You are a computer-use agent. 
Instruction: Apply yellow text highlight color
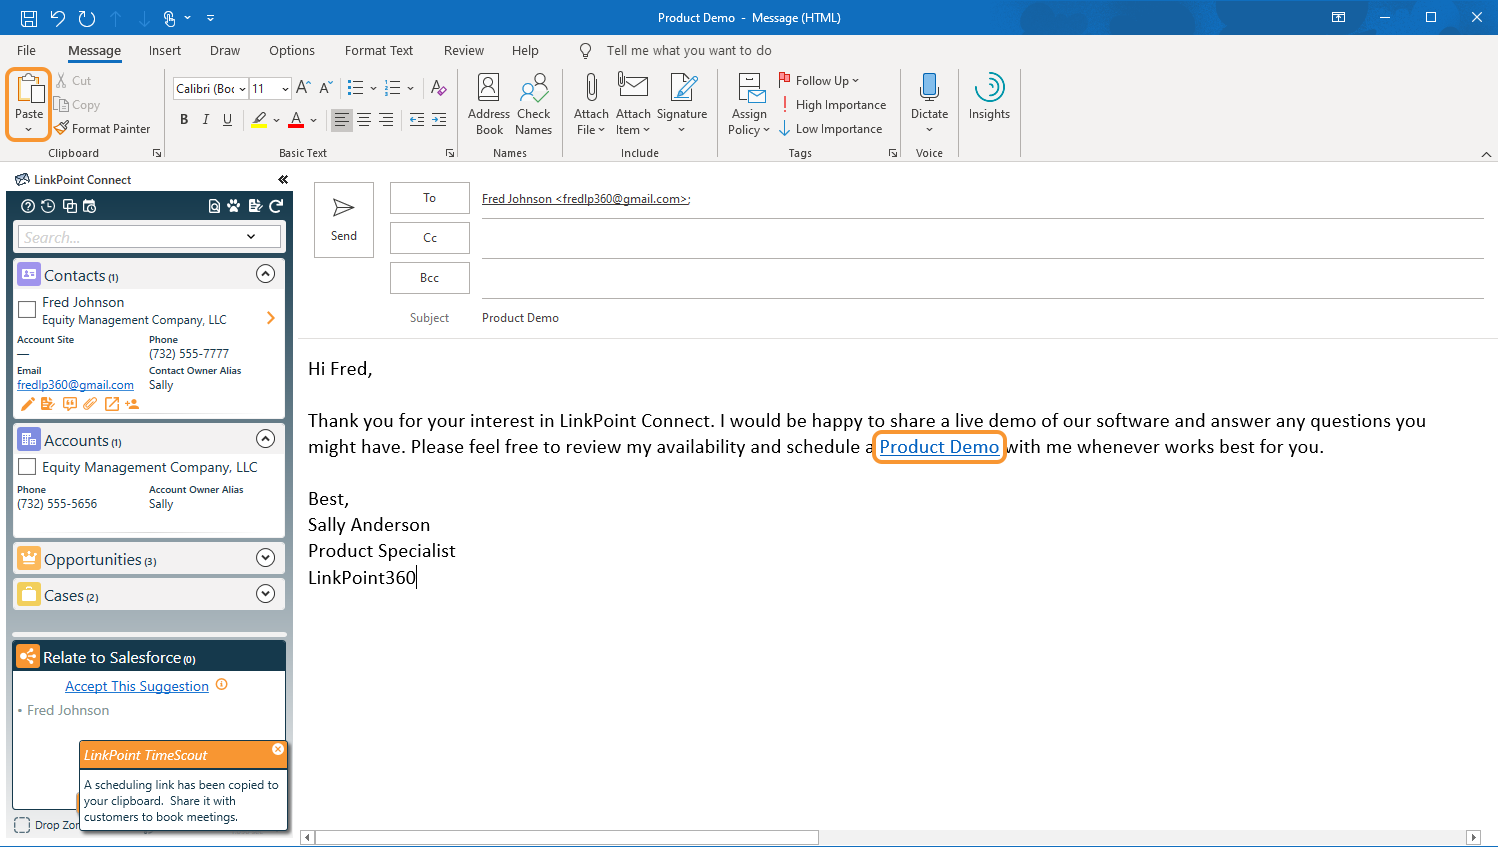[x=259, y=119]
